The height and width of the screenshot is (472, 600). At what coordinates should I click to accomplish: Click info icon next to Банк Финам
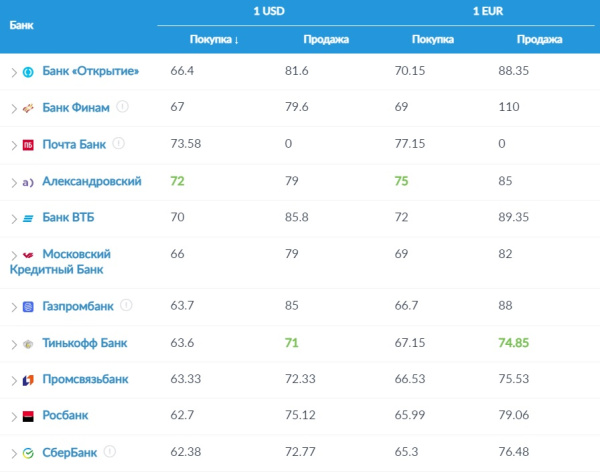tap(122, 106)
